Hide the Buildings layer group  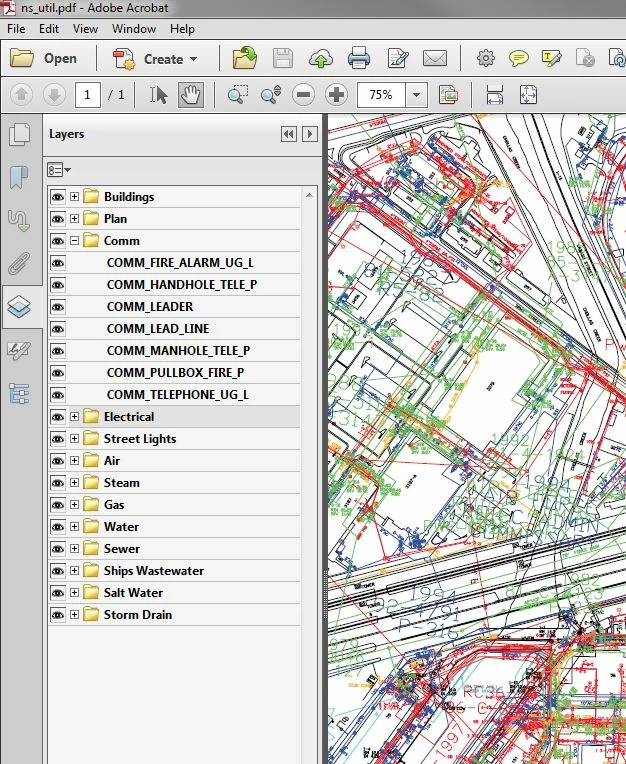[58, 197]
